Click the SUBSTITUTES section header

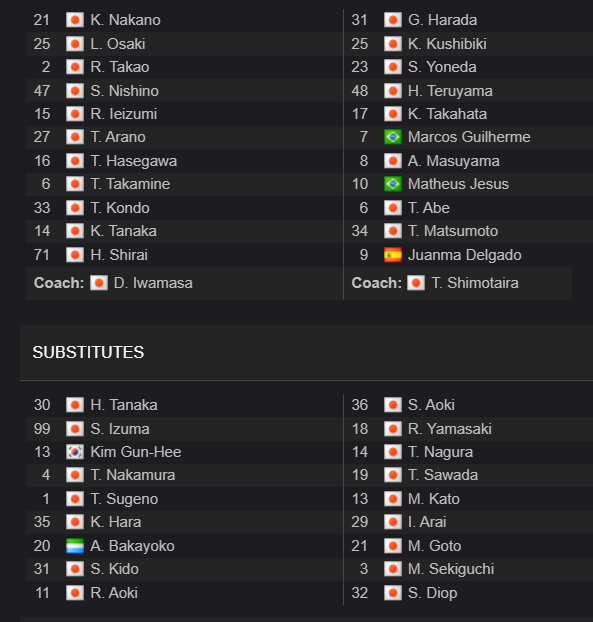pos(88,352)
